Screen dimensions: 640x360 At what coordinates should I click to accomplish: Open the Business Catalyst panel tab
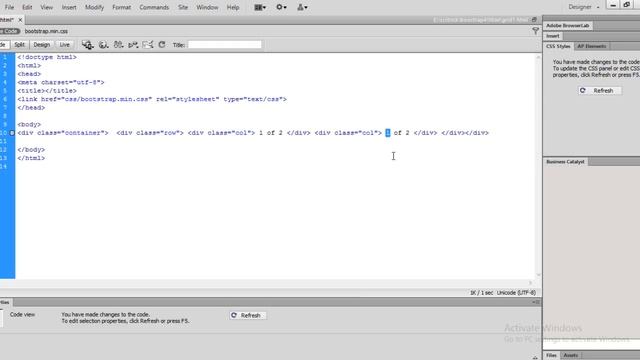[565, 162]
